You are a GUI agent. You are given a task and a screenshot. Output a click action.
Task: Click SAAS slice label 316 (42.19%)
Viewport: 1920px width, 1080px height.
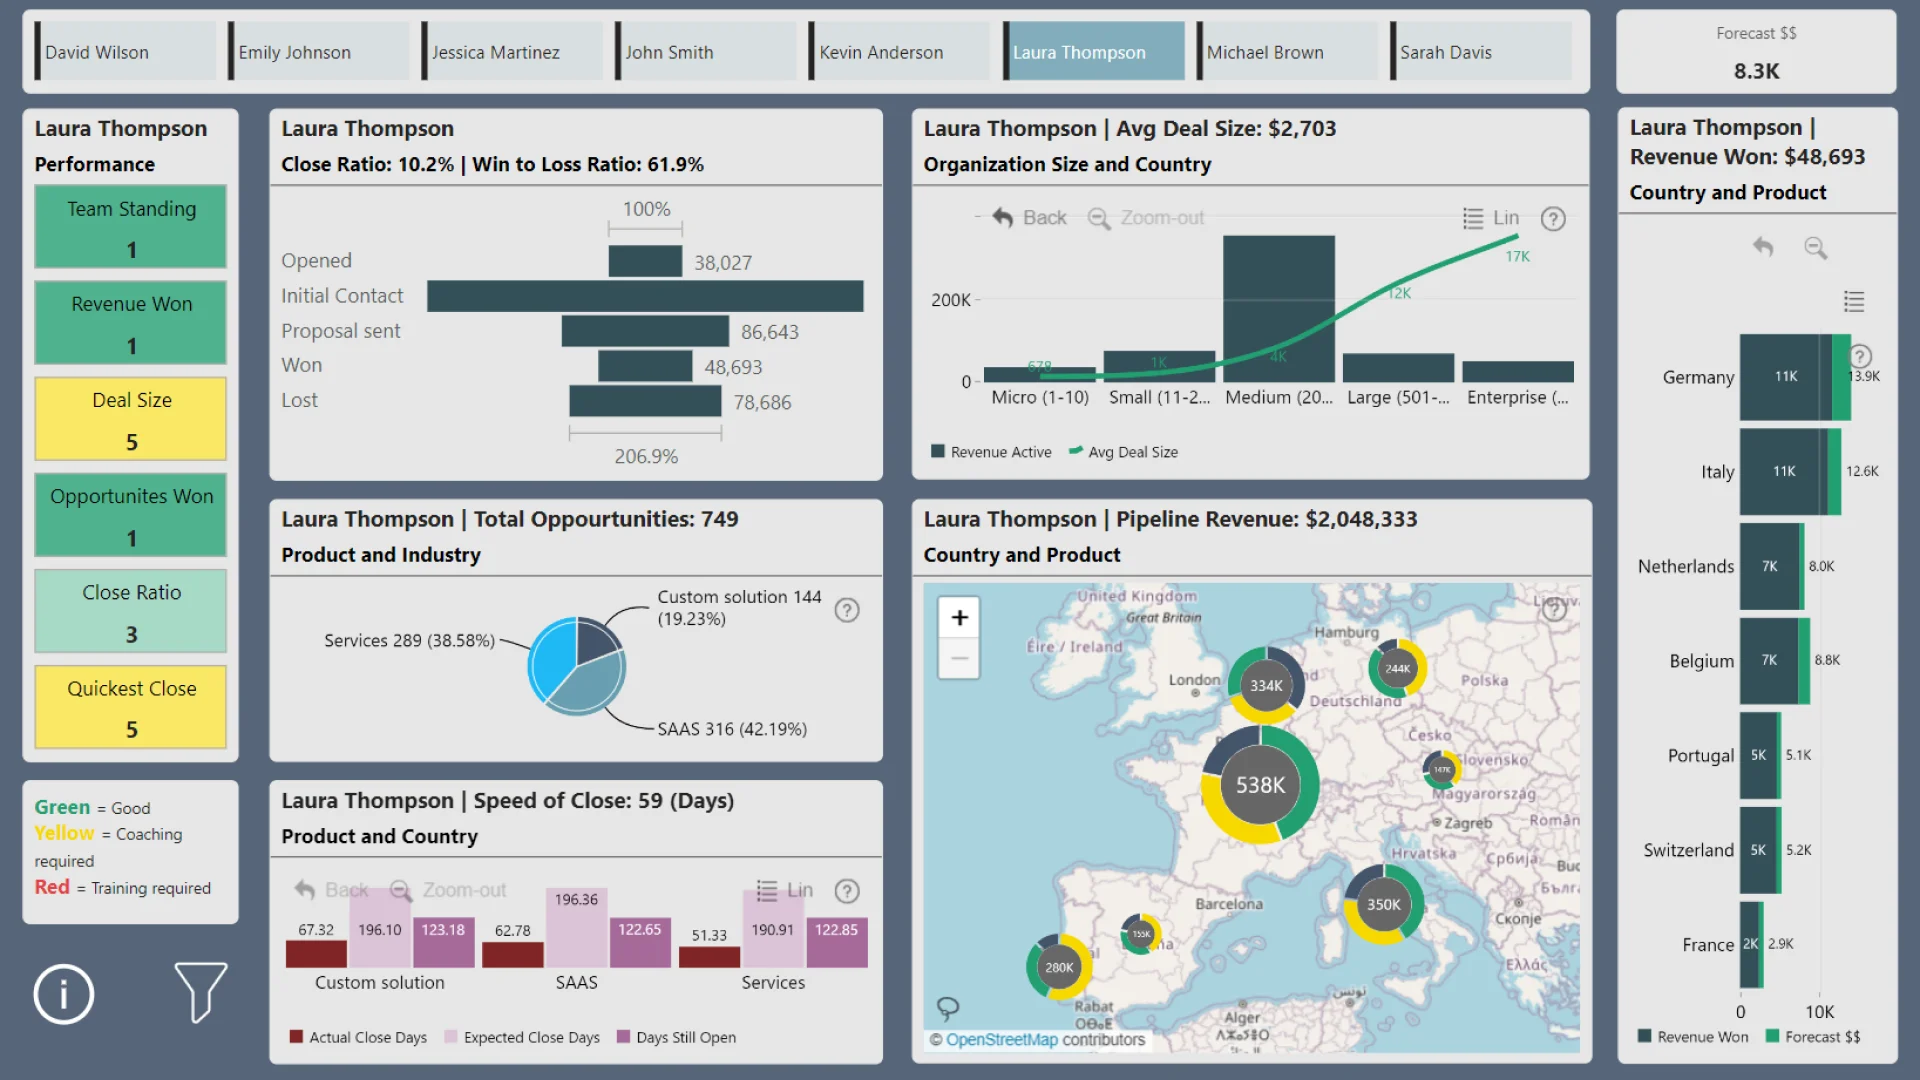(x=731, y=729)
